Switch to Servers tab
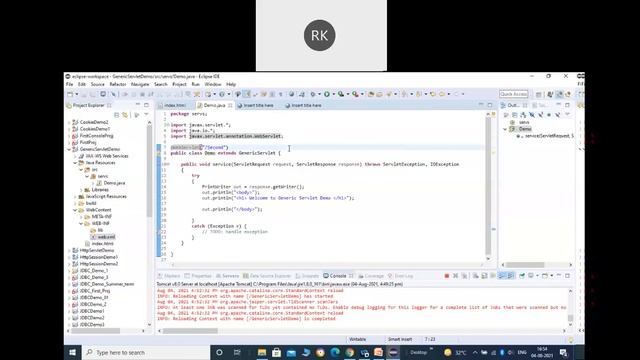The image size is (640, 360). 227,276
